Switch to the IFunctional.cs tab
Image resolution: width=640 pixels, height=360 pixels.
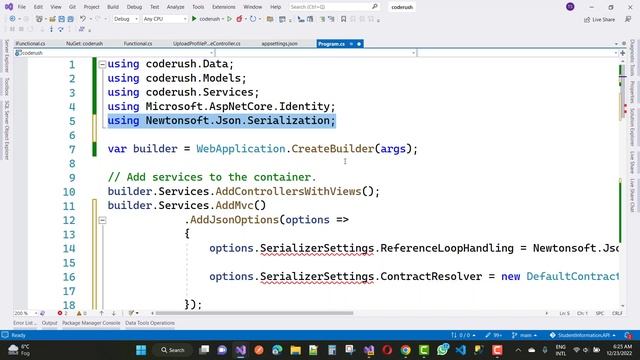click(x=30, y=44)
